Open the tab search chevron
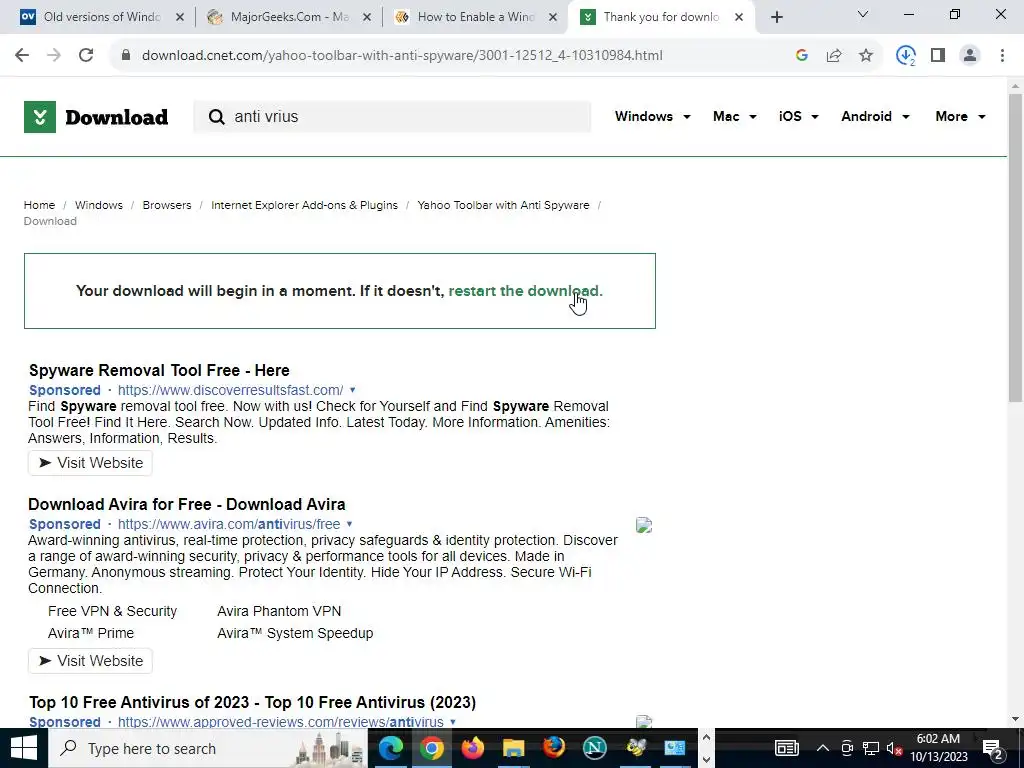Screen dimensions: 1024x768 click(x=863, y=14)
